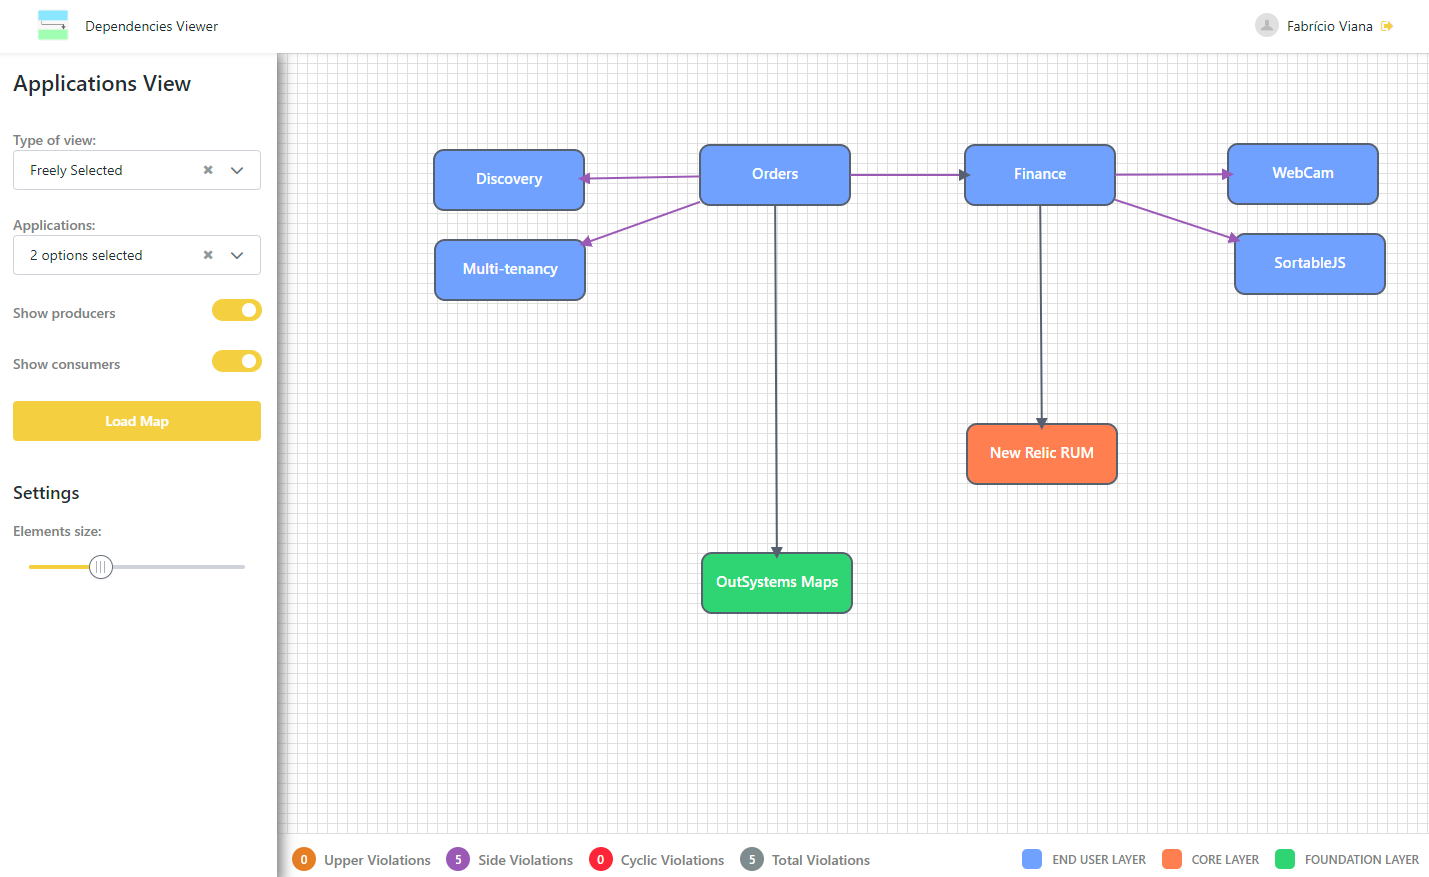Click the Fabrício Viana user name
This screenshot has height=877, width=1429.
pos(1329,26)
